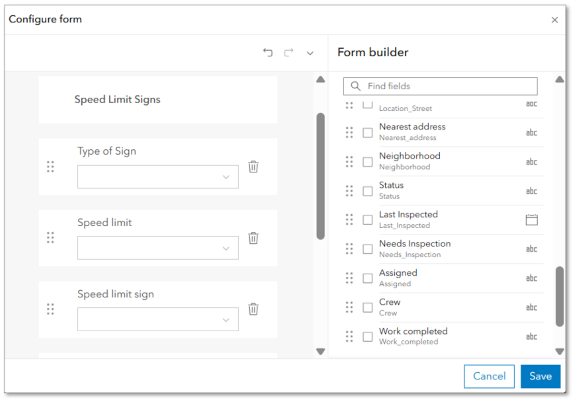The height and width of the screenshot is (400, 573).
Task: Click the Last Inspected calendar type icon
Action: (x=531, y=220)
